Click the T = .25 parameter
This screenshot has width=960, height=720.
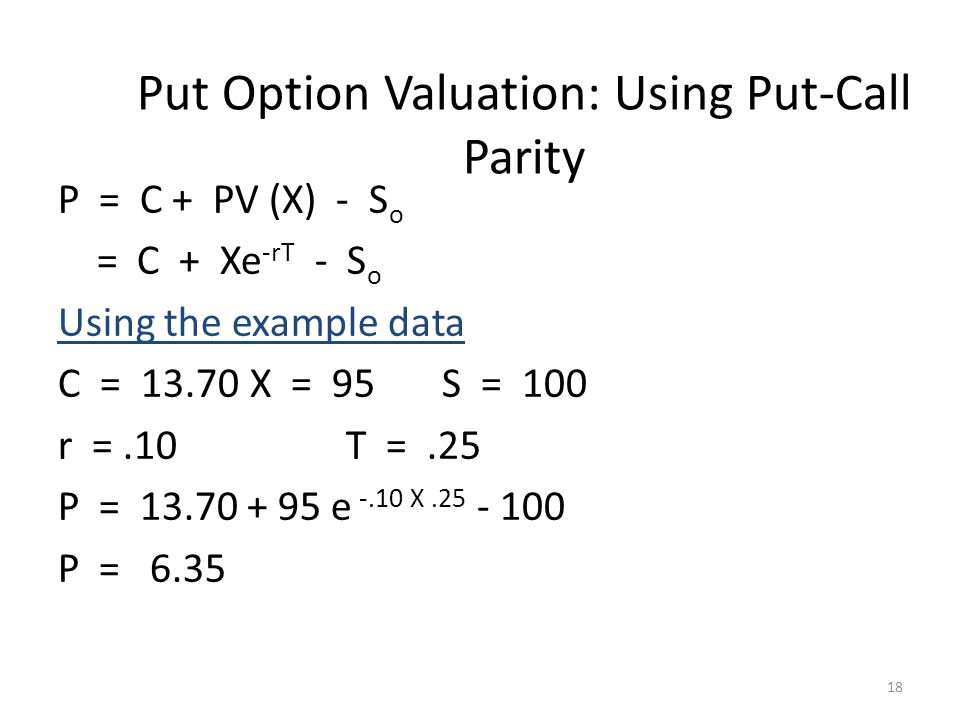[413, 445]
